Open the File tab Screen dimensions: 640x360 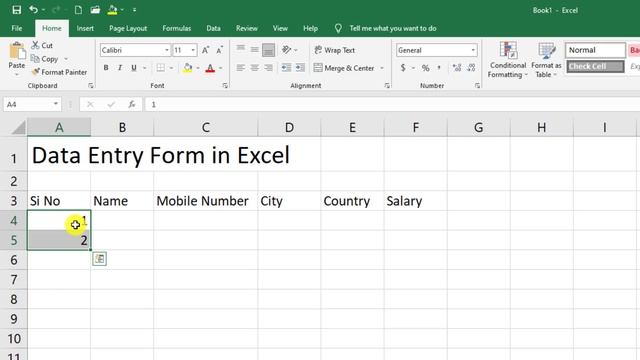pyautogui.click(x=17, y=28)
